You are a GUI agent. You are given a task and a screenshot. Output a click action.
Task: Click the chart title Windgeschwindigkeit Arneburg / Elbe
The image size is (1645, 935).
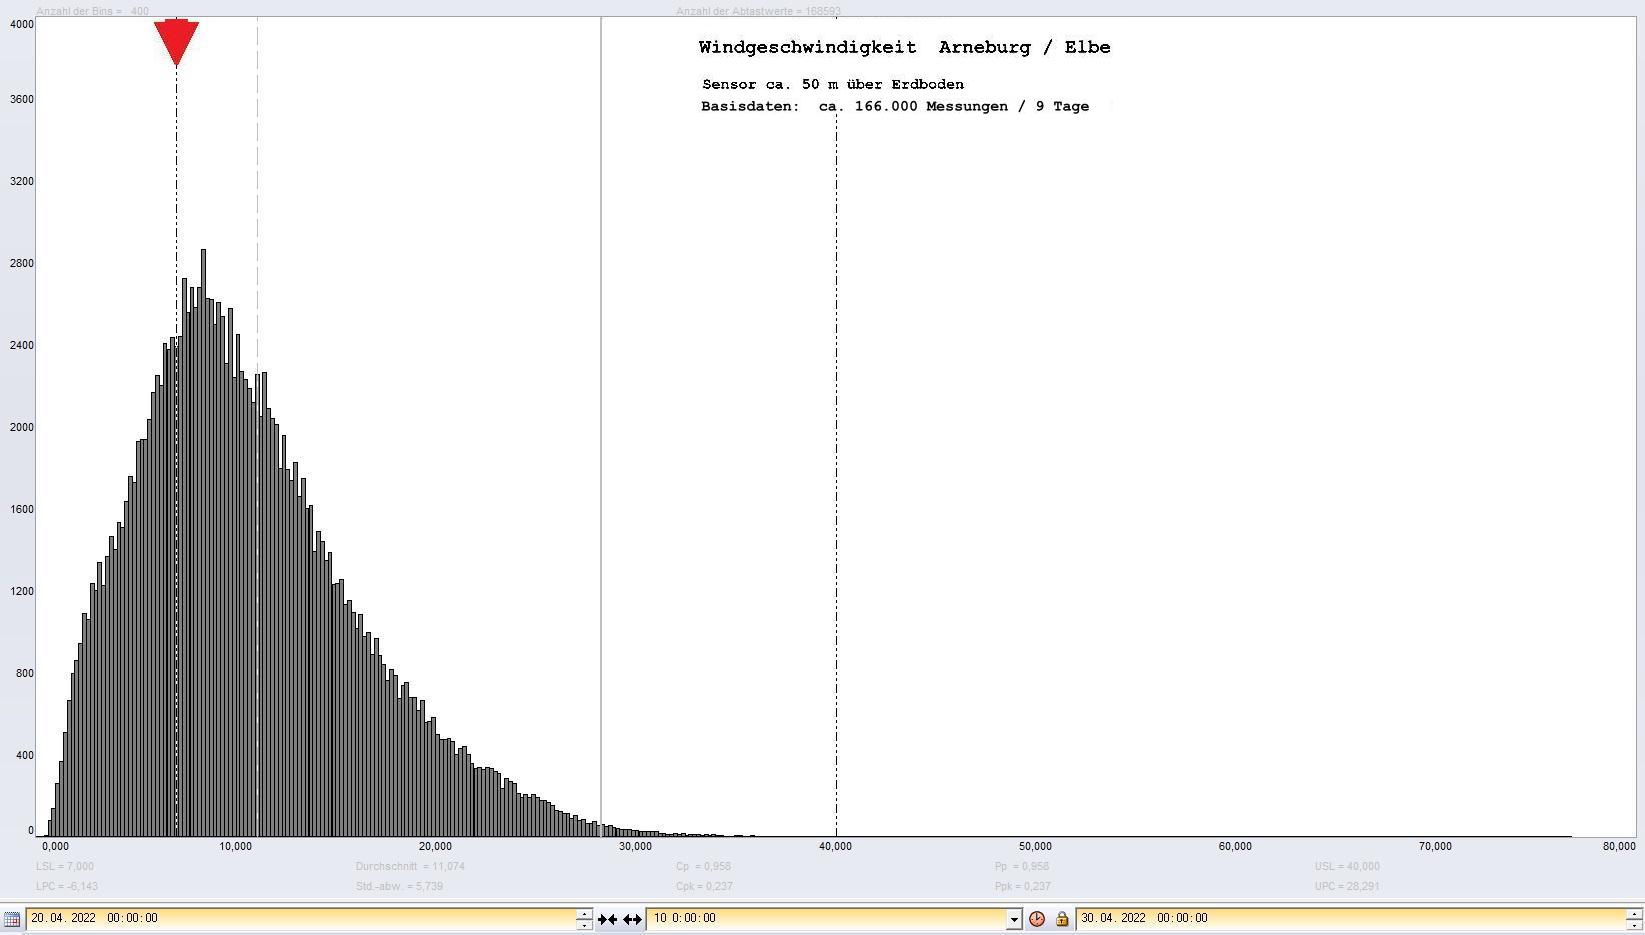pyautogui.click(x=904, y=47)
